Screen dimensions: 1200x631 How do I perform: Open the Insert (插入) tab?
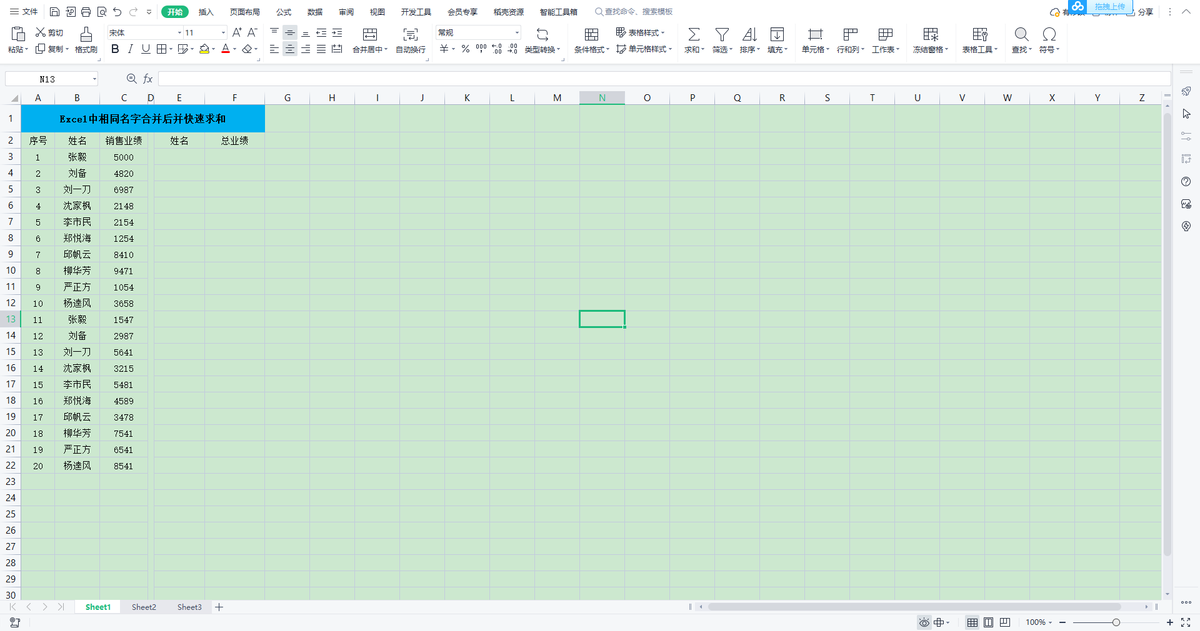206,12
